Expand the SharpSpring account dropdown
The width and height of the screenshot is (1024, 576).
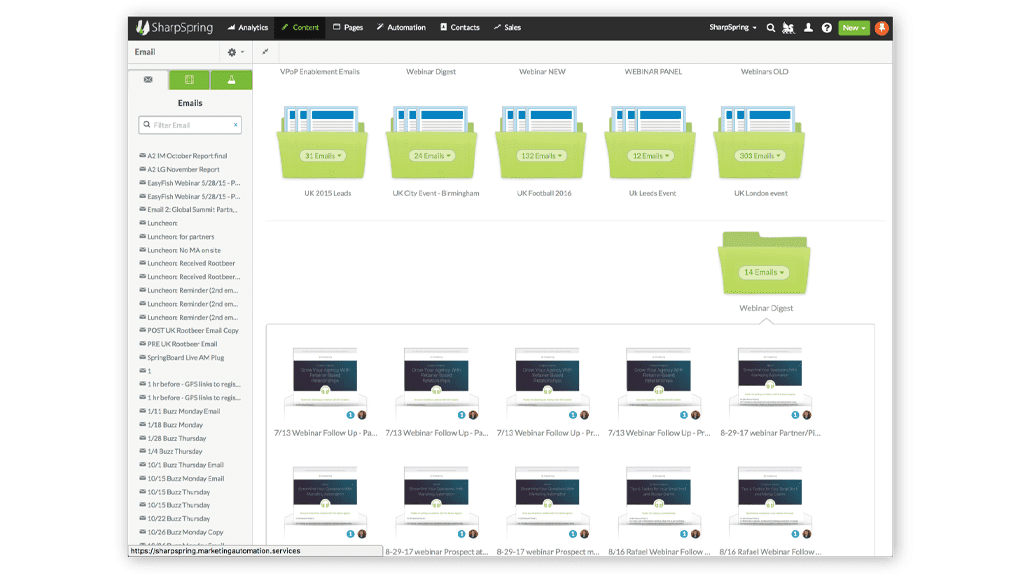coord(733,27)
